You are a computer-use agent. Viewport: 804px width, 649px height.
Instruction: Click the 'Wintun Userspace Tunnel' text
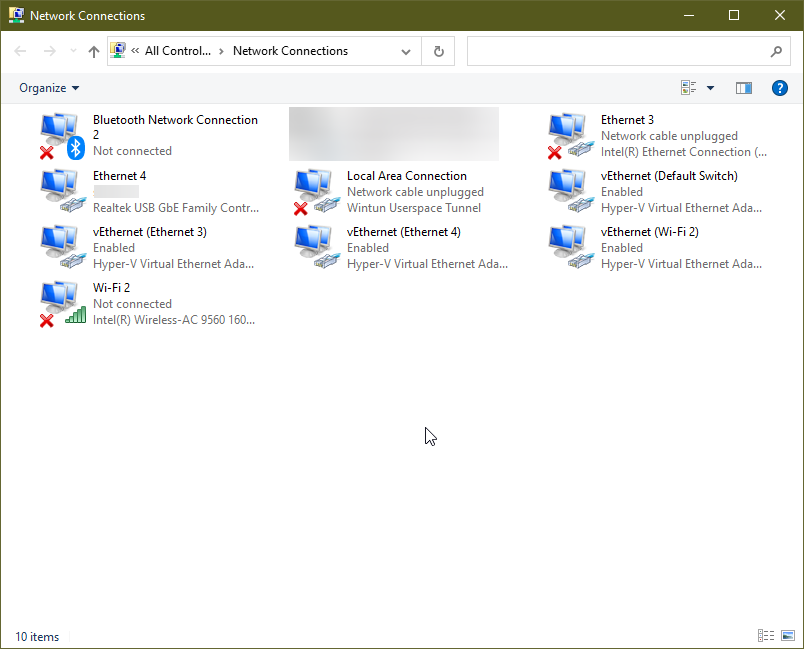coord(414,208)
